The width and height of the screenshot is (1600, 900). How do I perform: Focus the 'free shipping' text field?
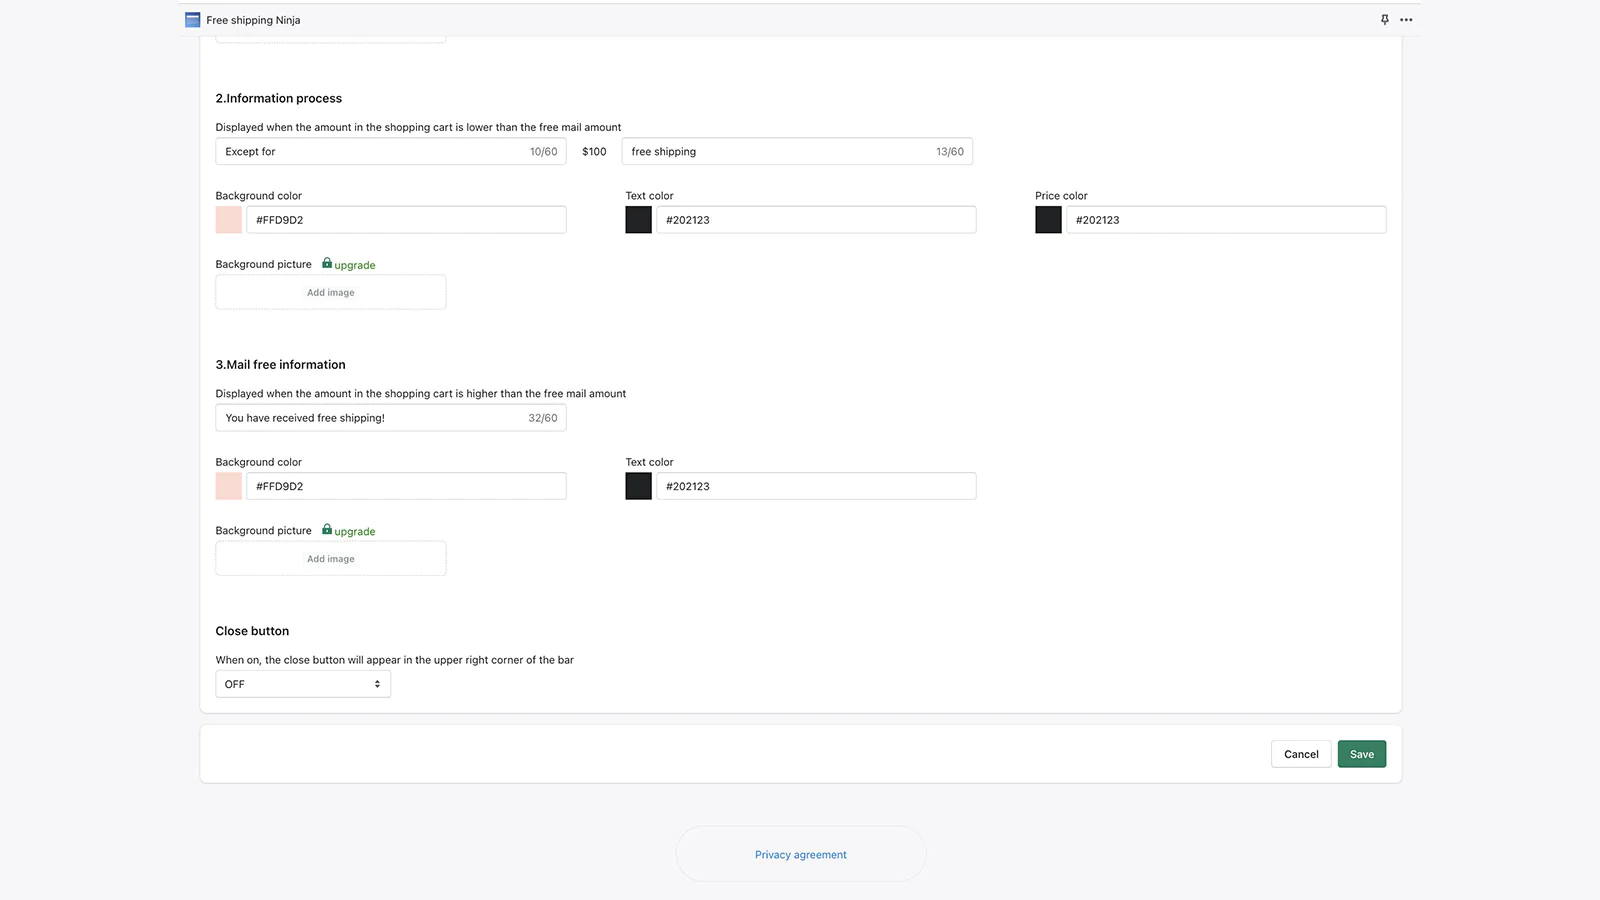tap(780, 152)
